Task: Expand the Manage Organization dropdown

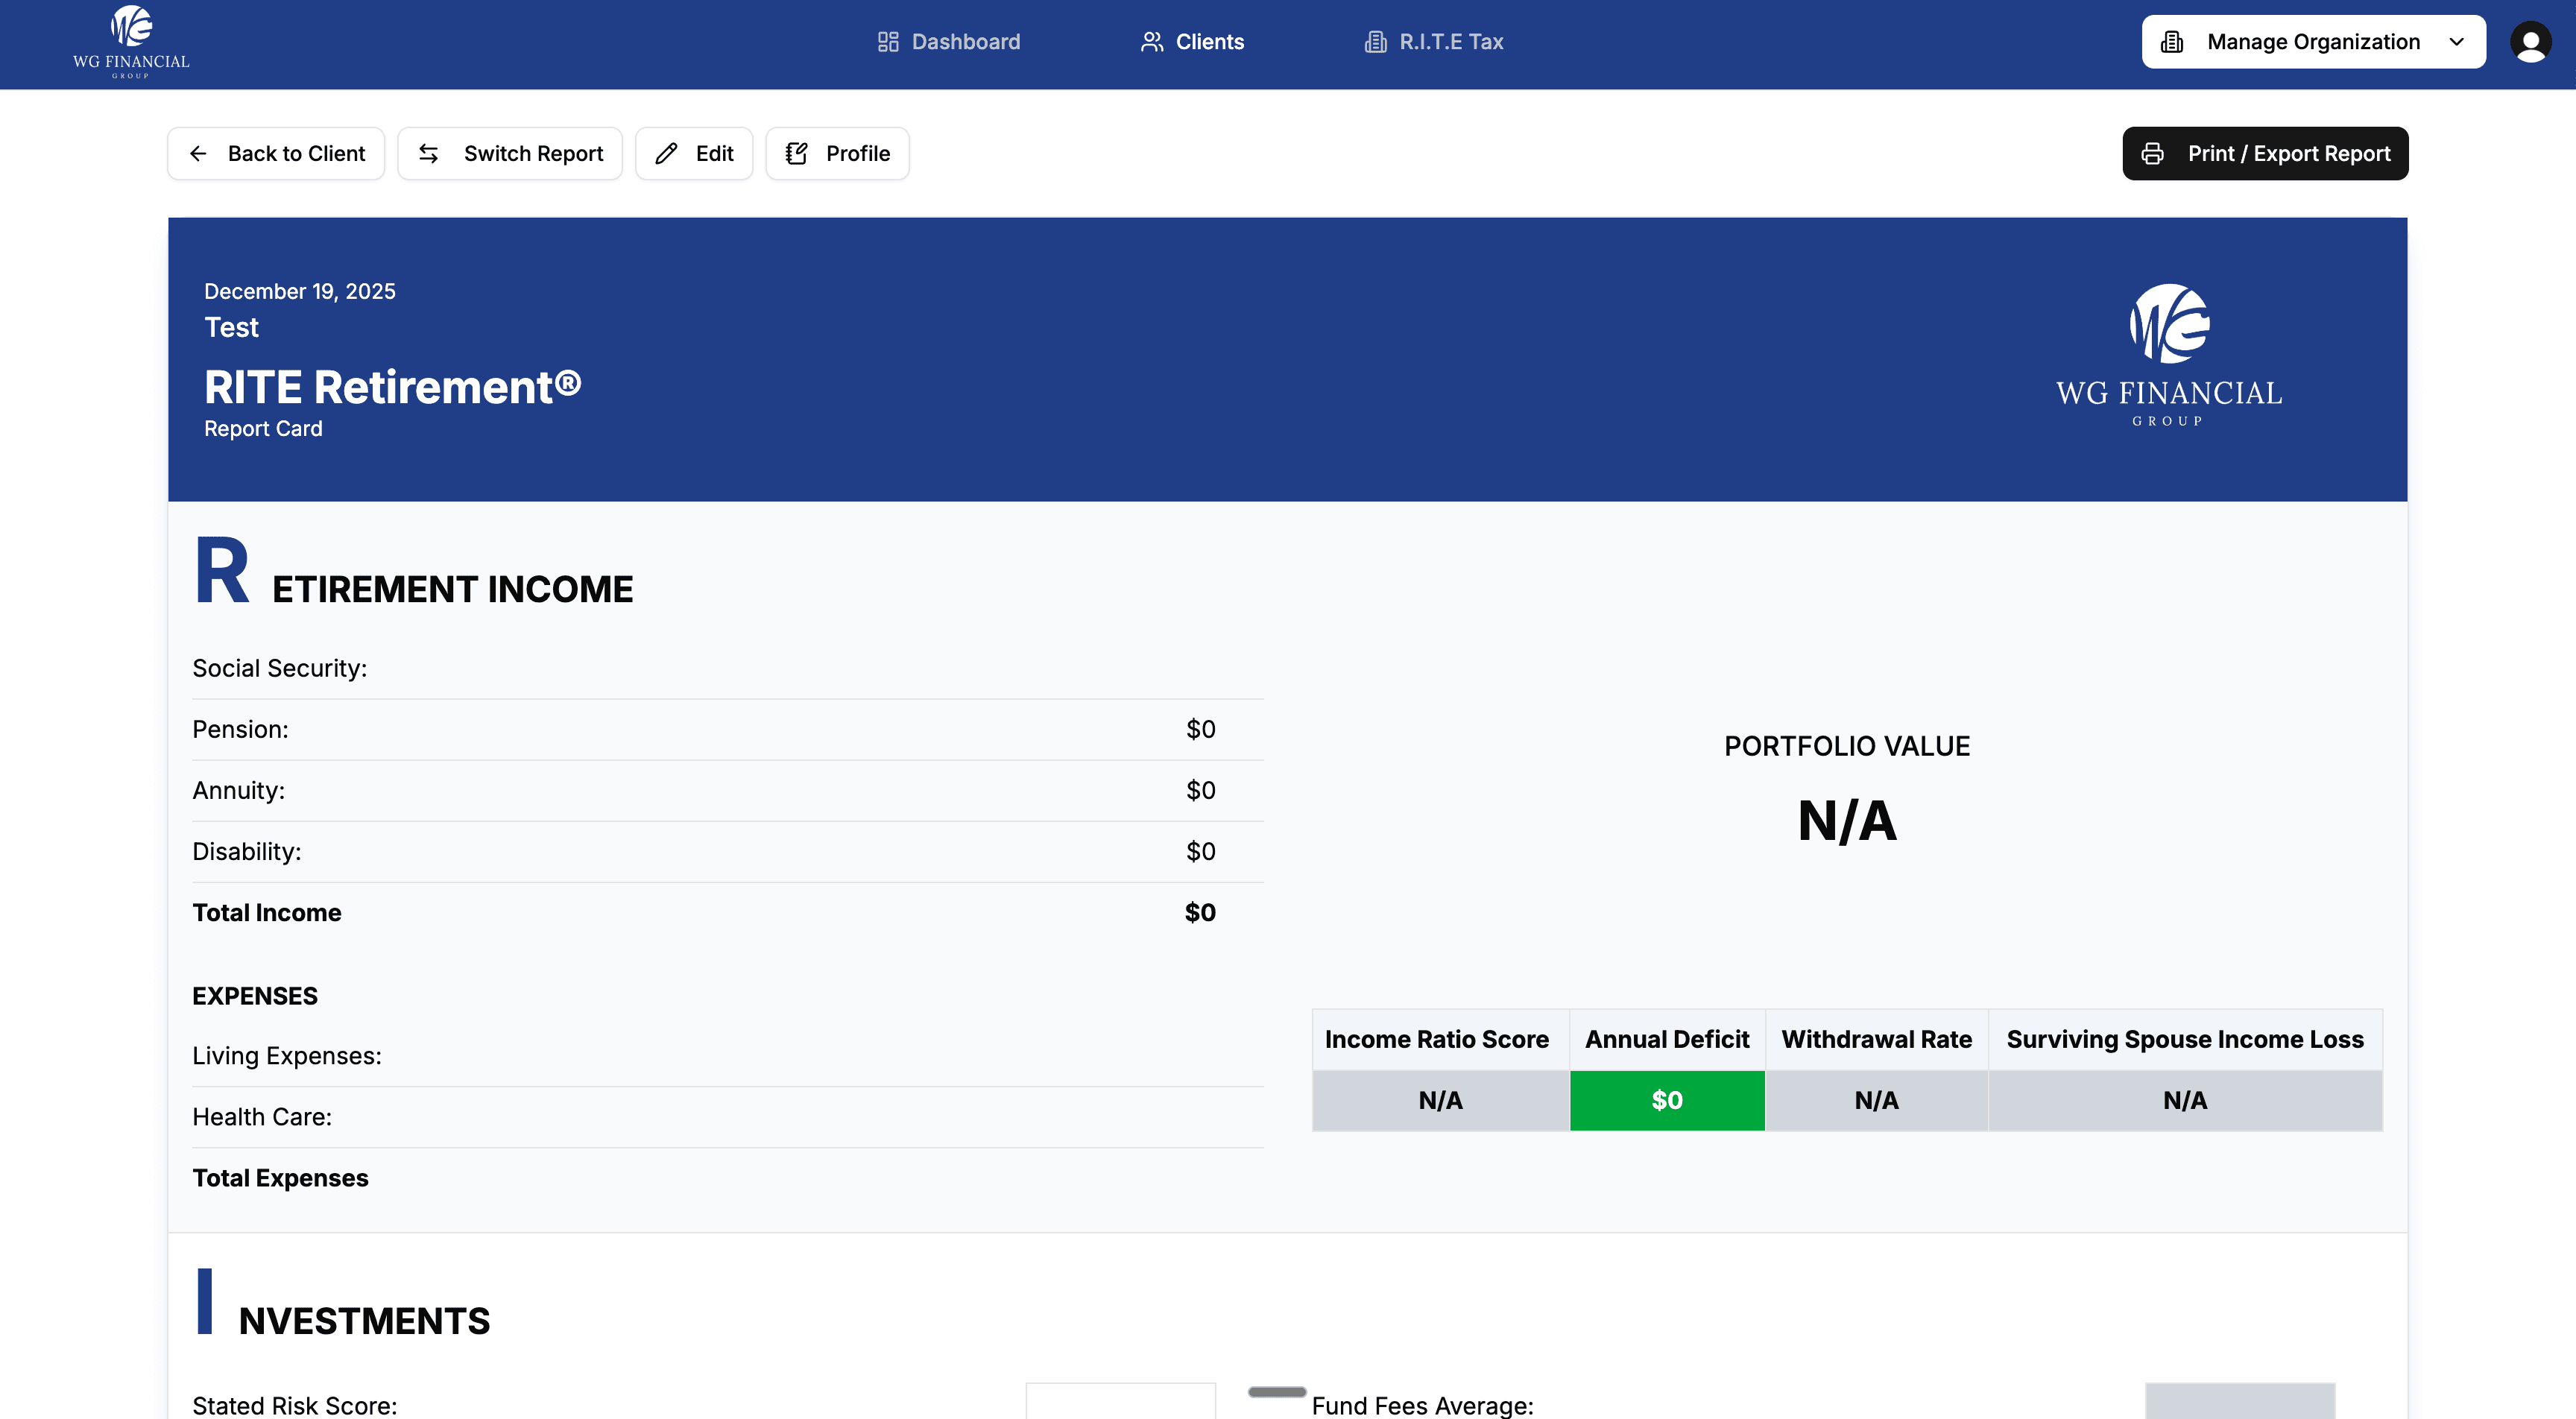Action: click(2457, 41)
